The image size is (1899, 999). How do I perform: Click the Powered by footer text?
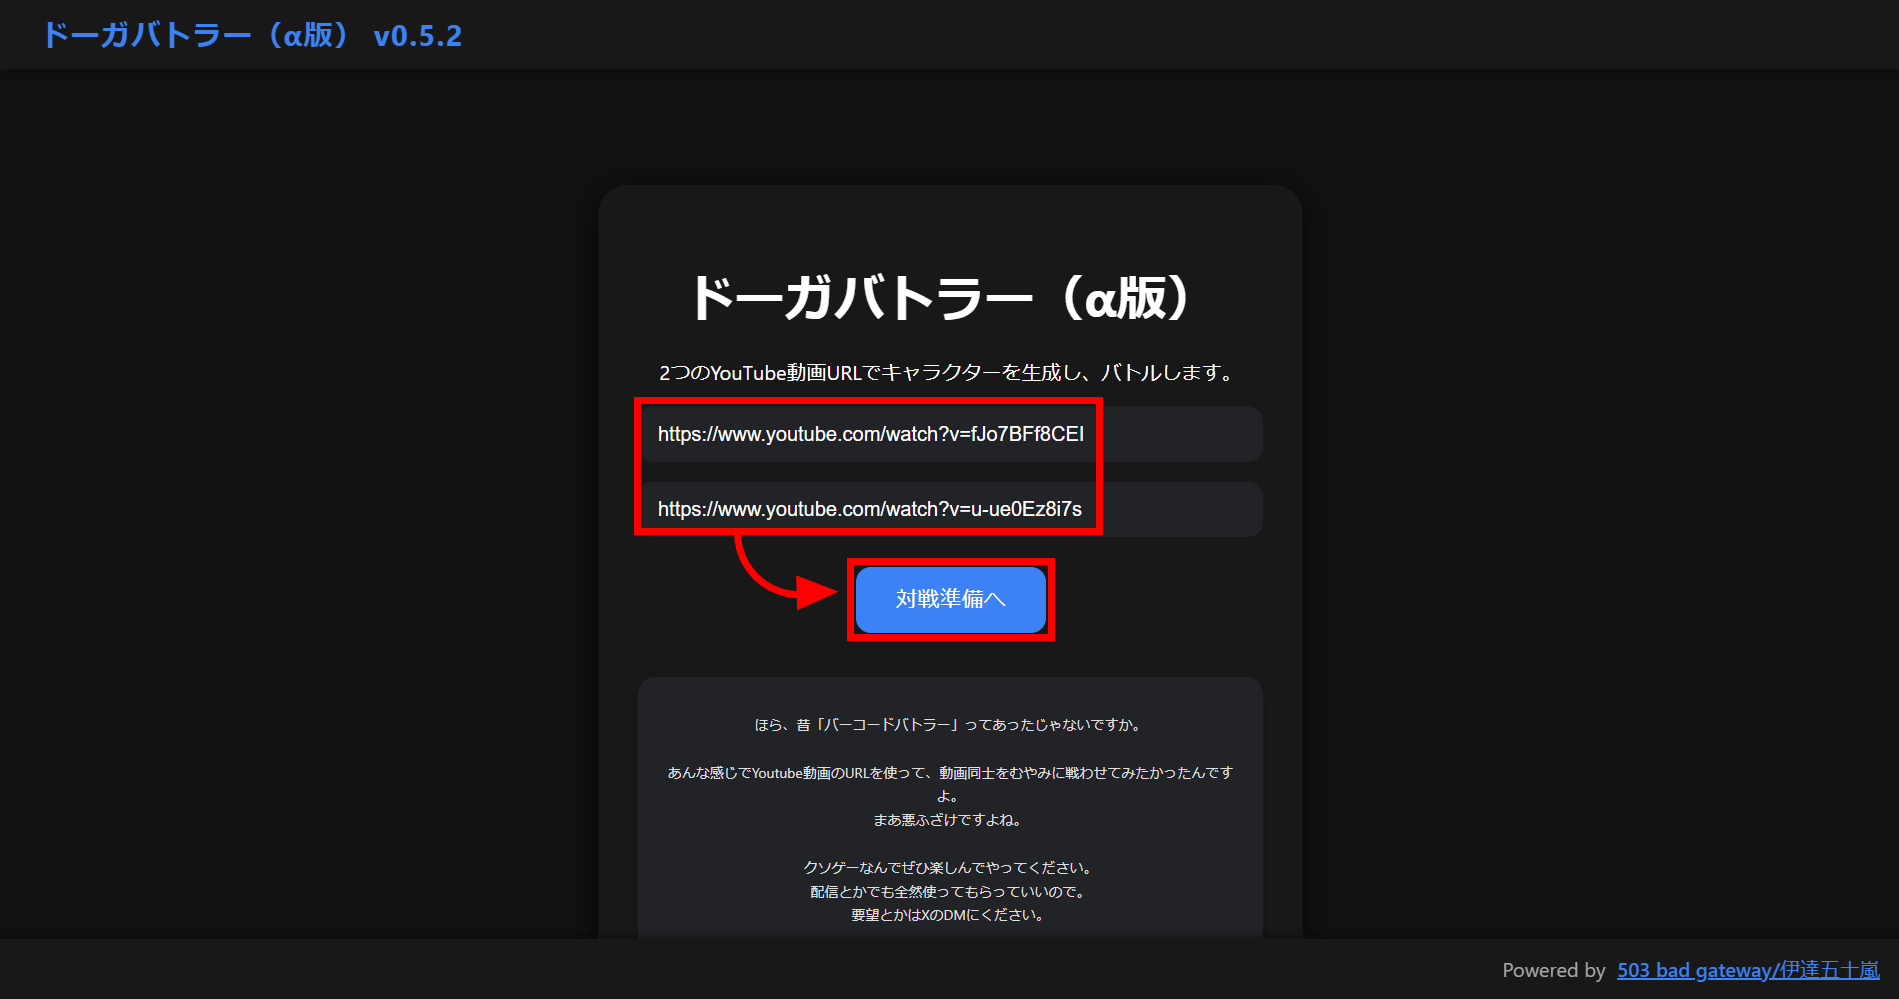point(1553,970)
